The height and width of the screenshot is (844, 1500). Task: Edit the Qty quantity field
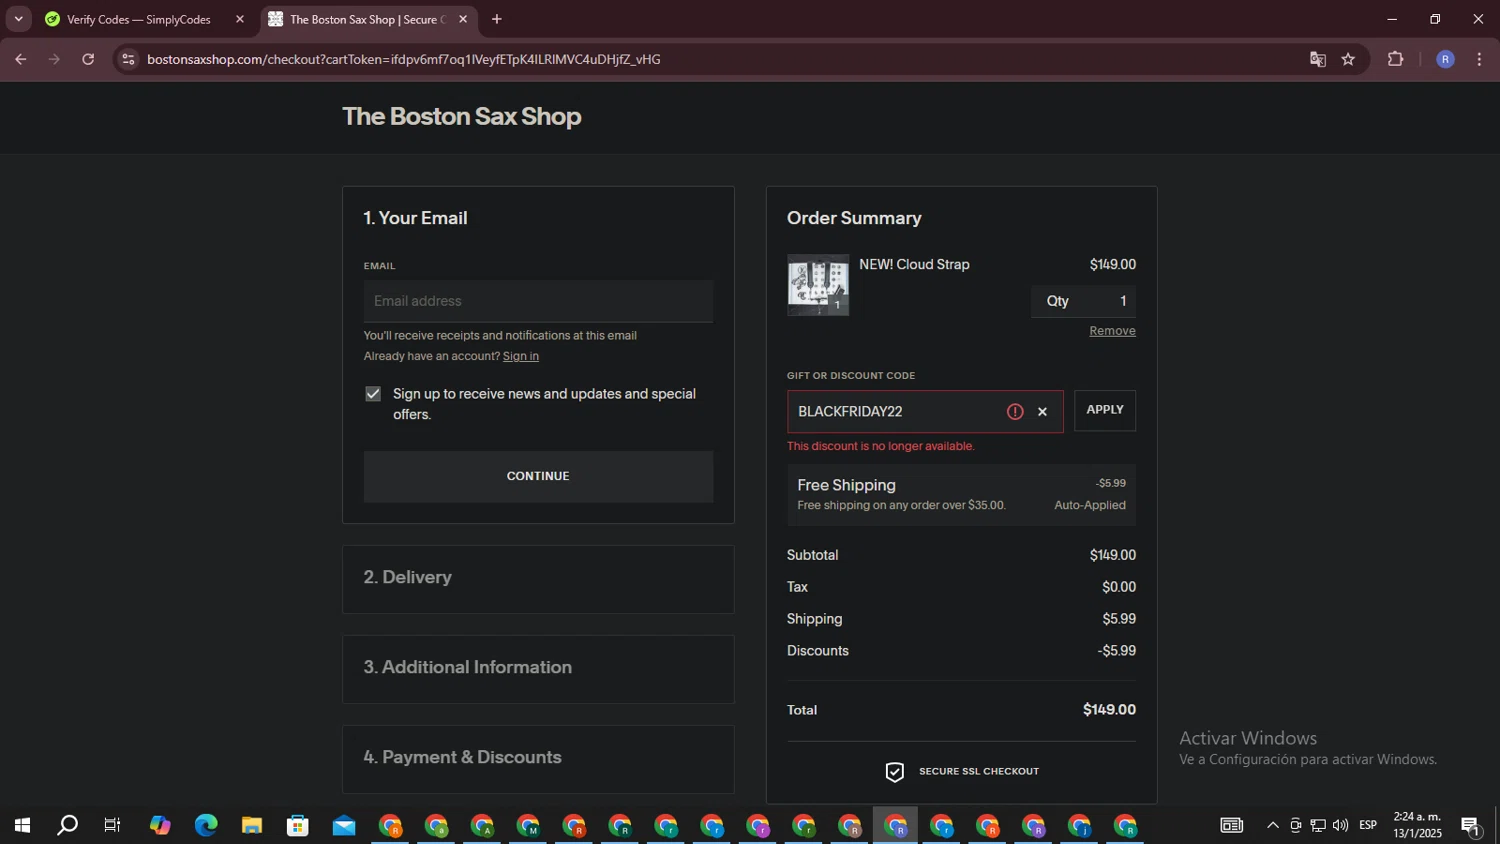pyautogui.click(x=1083, y=301)
